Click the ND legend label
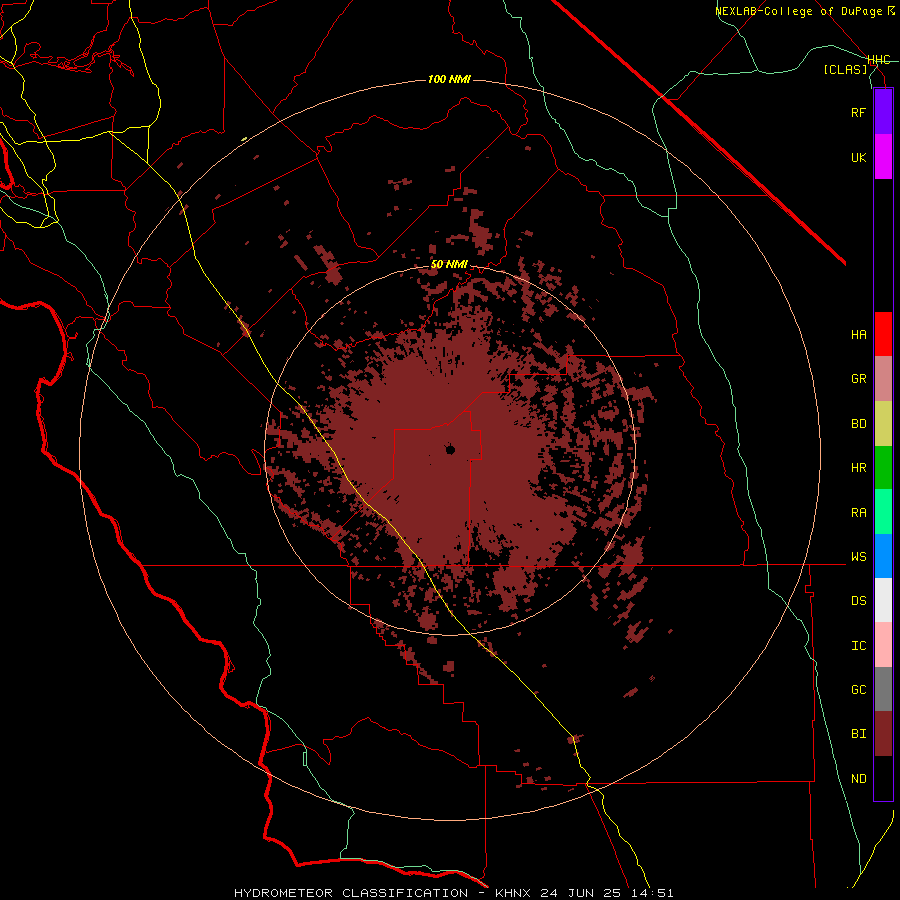The height and width of the screenshot is (900, 900). [x=858, y=779]
